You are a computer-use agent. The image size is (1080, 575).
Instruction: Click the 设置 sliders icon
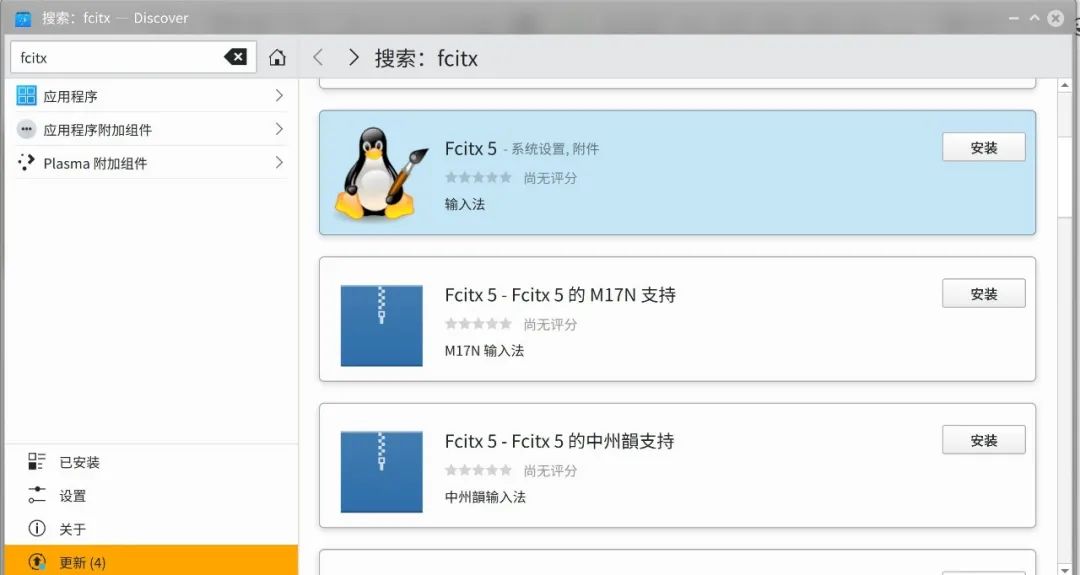tap(37, 494)
